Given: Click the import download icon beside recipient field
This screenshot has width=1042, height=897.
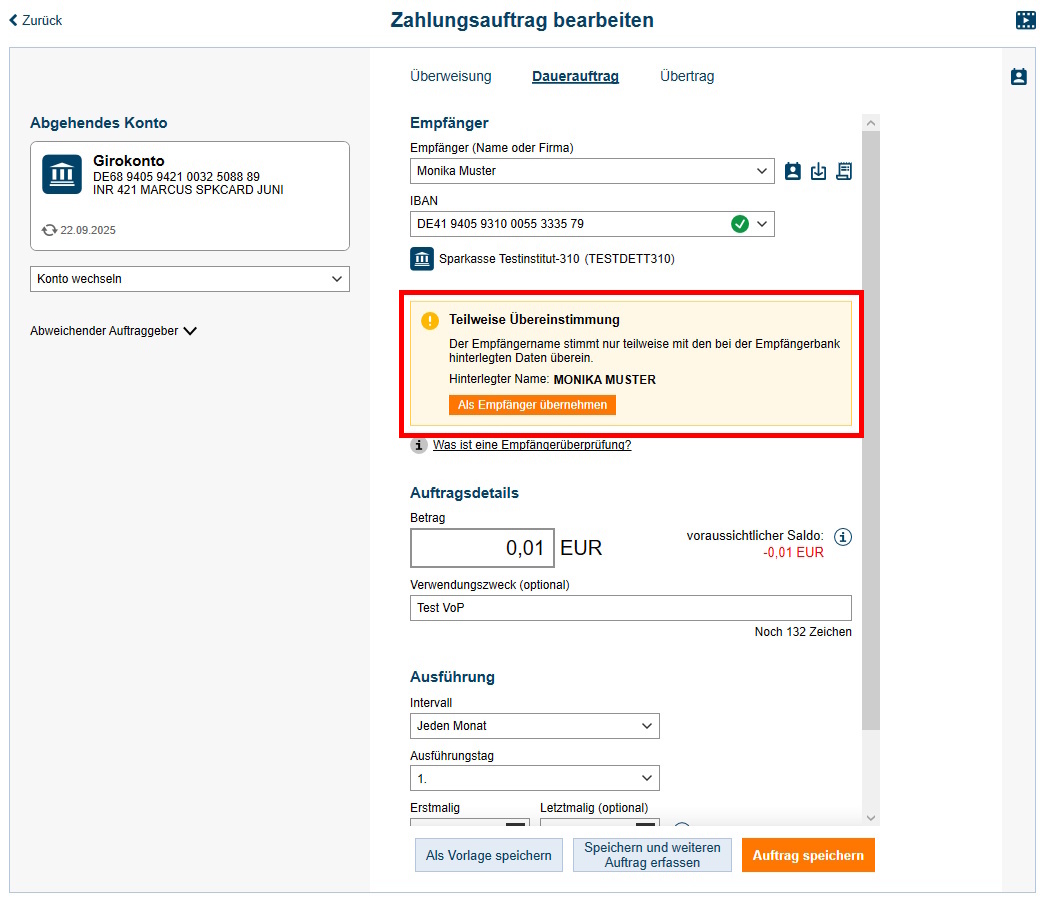Looking at the screenshot, I should point(818,171).
